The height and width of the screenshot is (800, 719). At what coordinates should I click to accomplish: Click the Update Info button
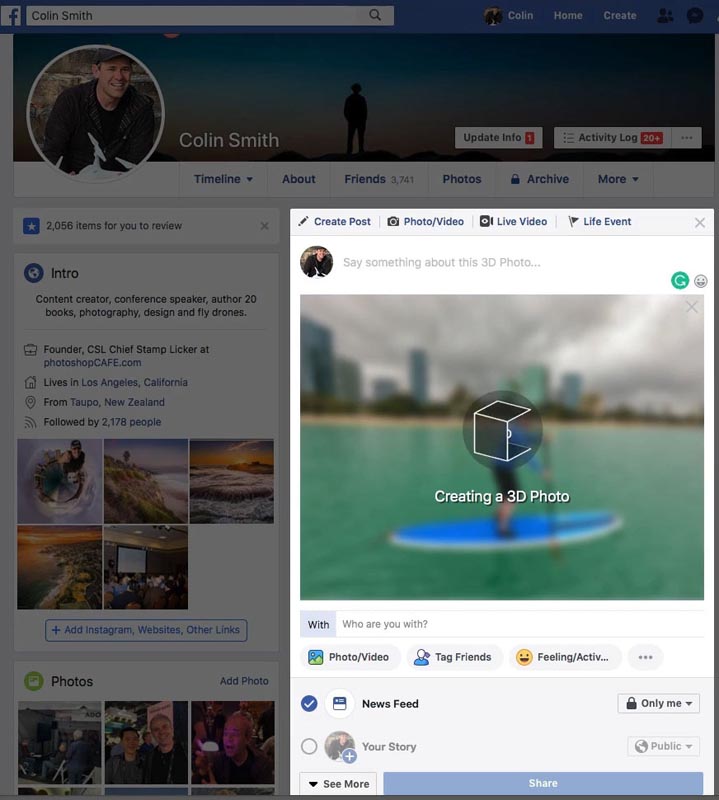coord(499,138)
